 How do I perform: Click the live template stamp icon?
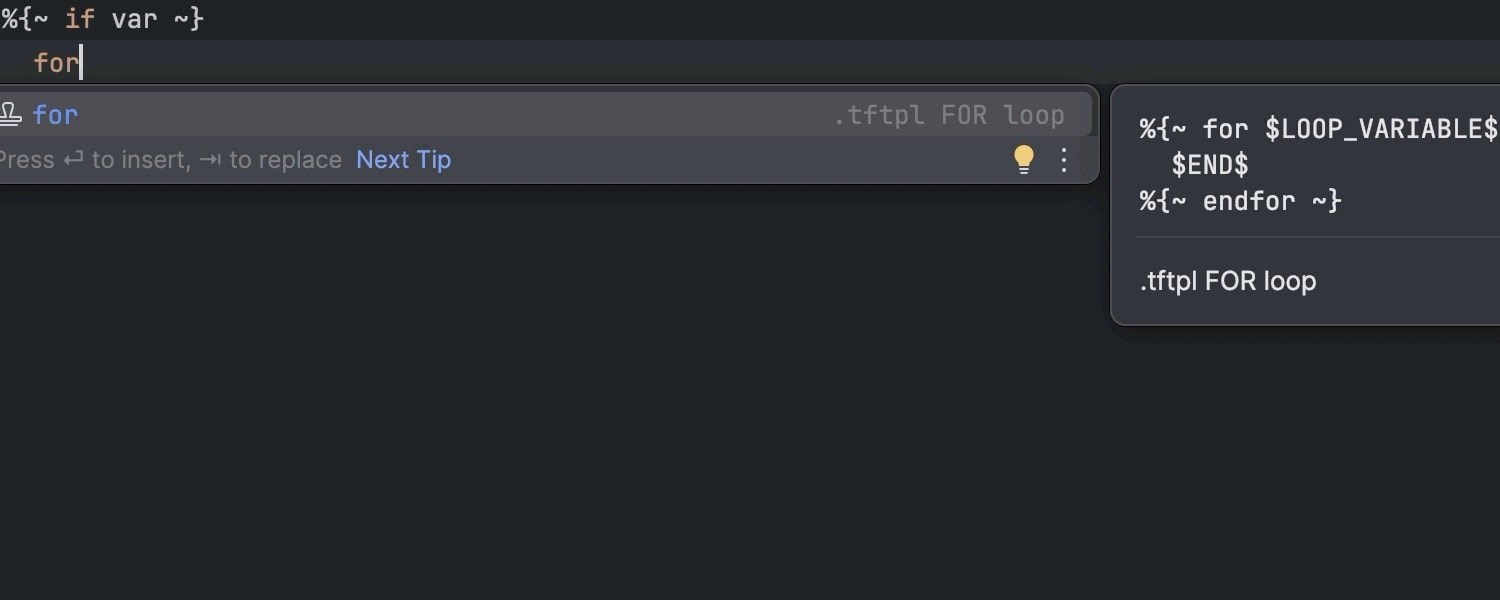[x=9, y=115]
